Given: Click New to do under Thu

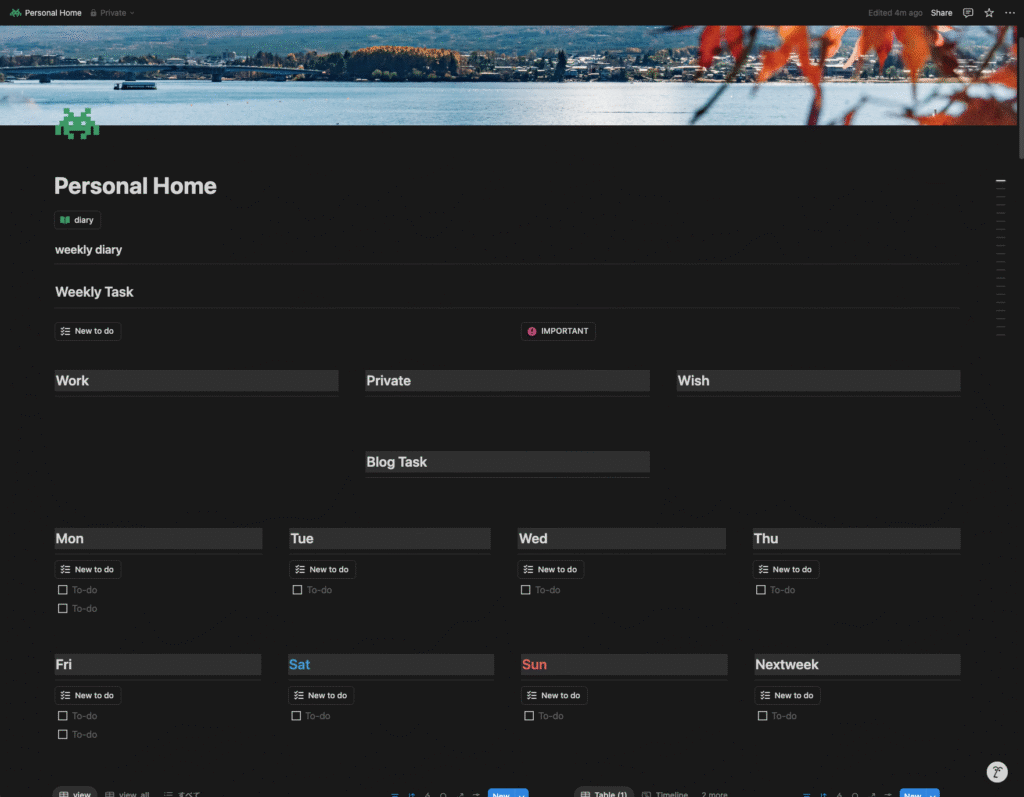Looking at the screenshot, I should [x=786, y=570].
